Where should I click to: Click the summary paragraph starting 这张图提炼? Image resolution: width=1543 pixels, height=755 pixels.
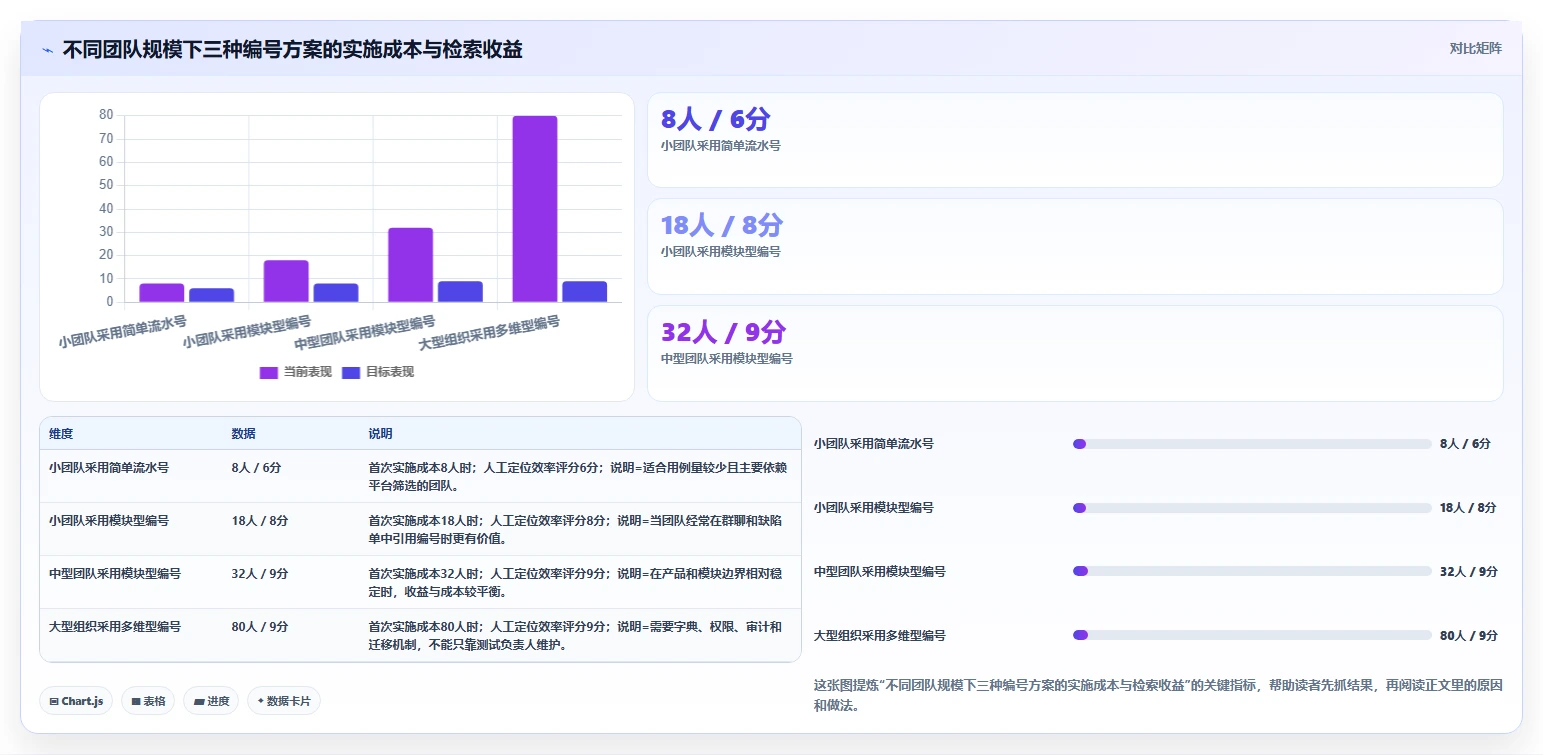tap(1158, 695)
